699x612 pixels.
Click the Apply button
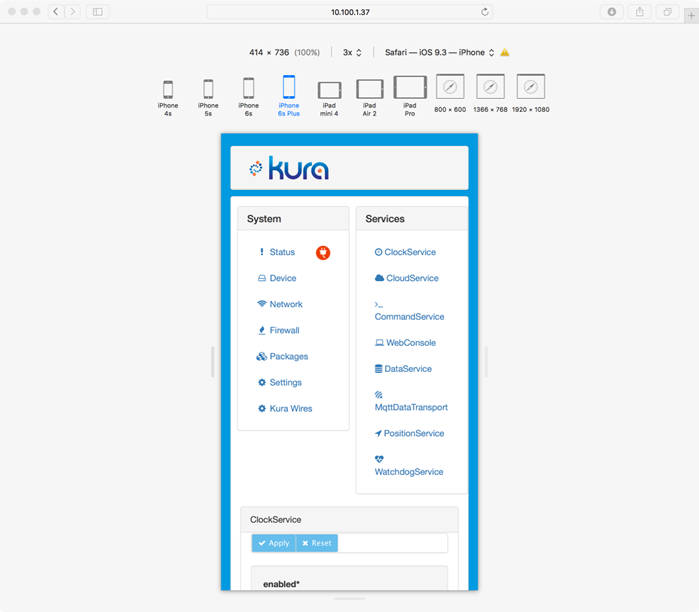[274, 543]
